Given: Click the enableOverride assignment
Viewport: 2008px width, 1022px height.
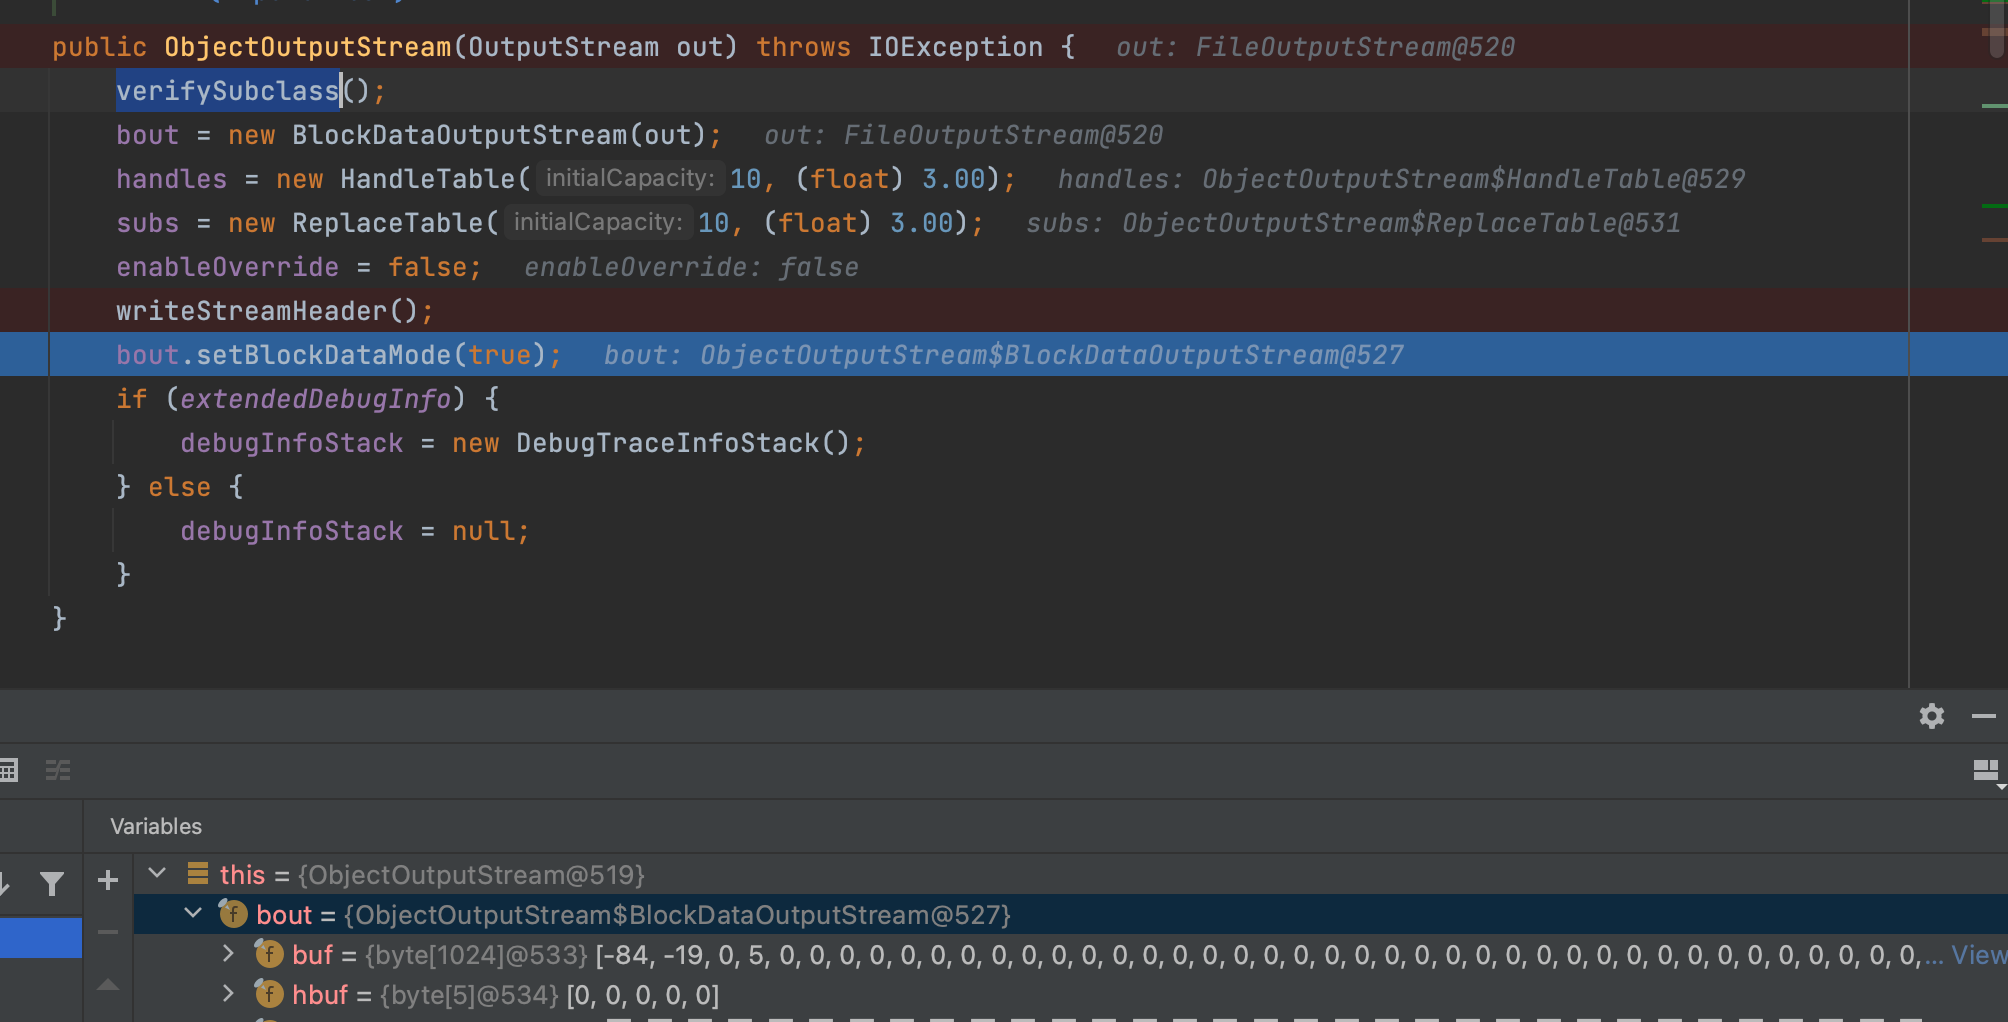Looking at the screenshot, I should click(x=298, y=267).
